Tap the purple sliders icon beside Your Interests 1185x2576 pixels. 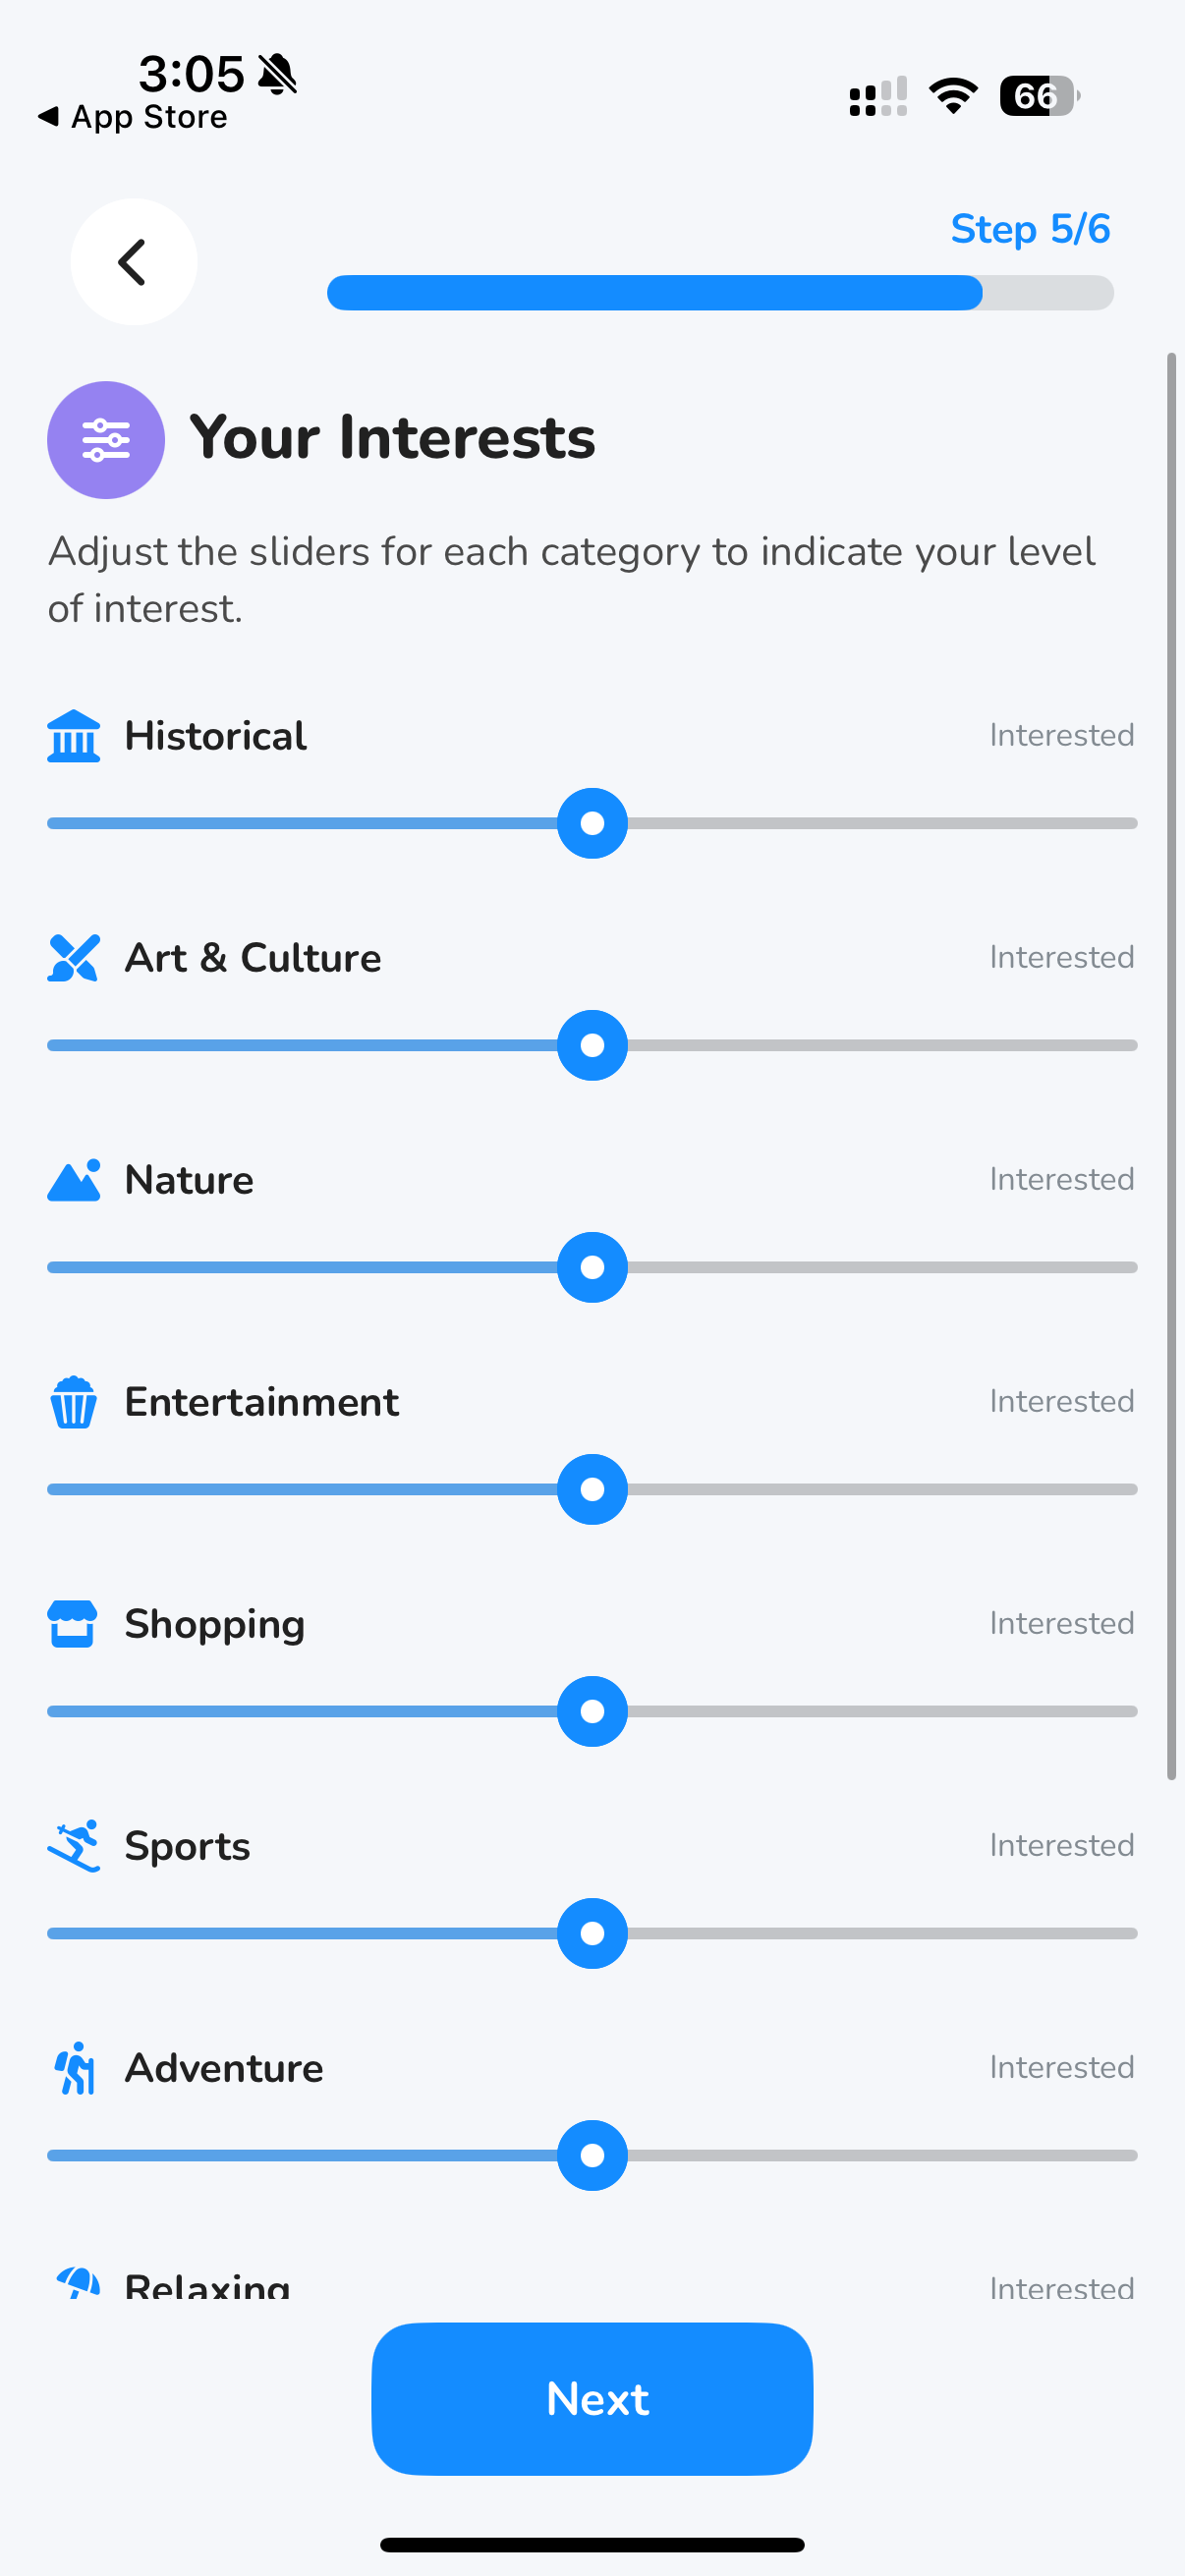pyautogui.click(x=106, y=440)
